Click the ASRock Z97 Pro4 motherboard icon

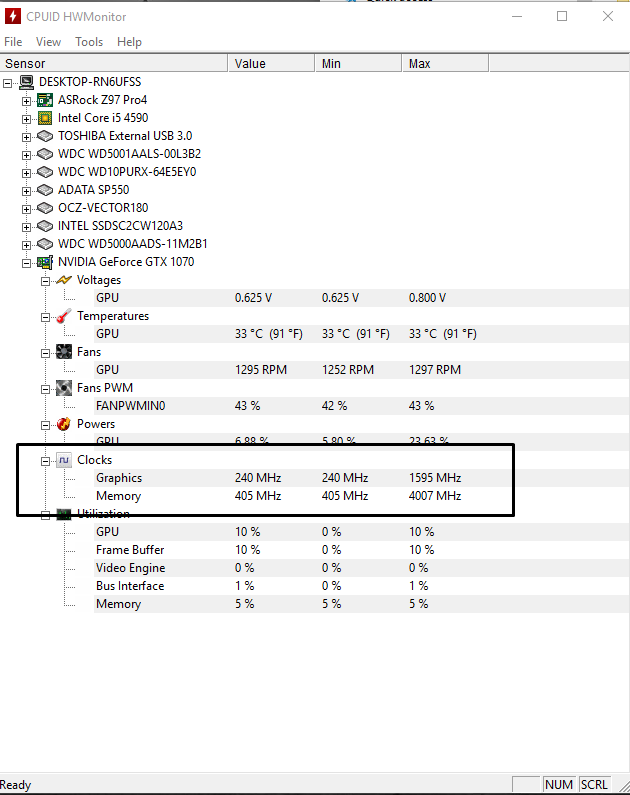coord(45,100)
